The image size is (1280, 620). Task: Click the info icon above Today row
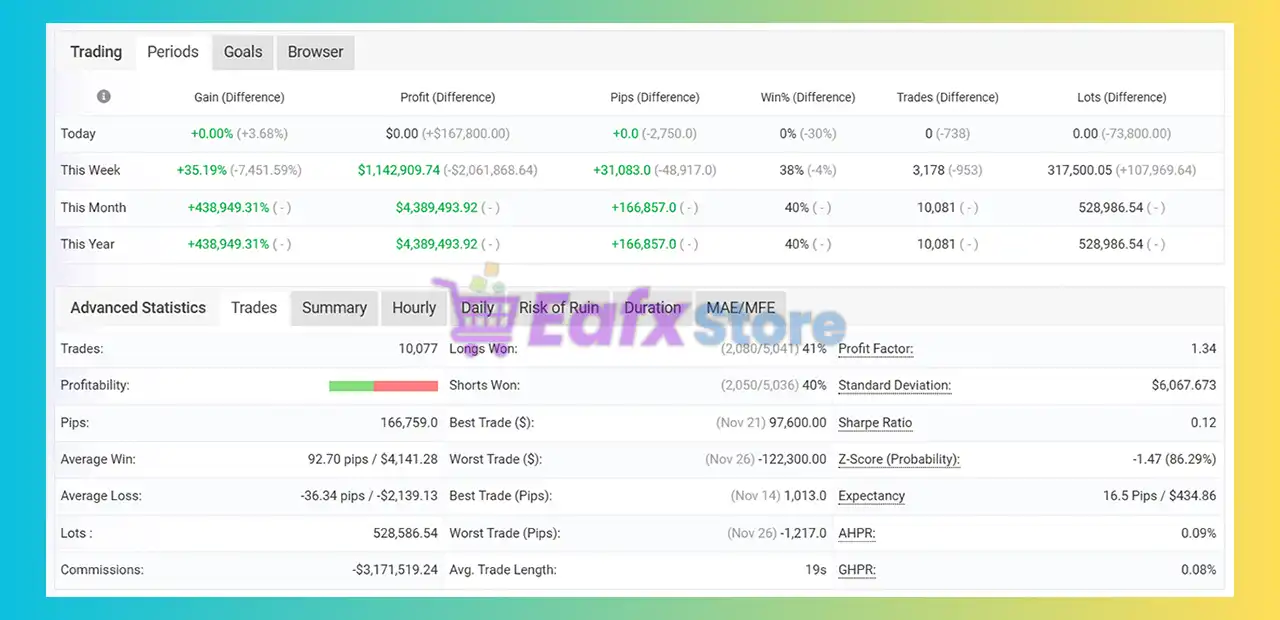click(x=104, y=97)
